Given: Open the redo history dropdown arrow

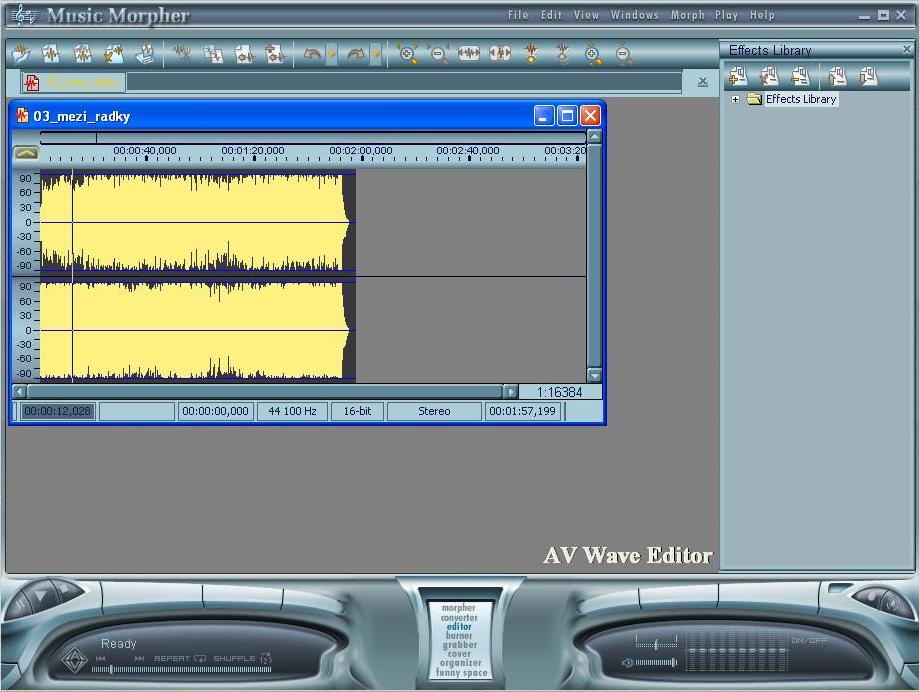Looking at the screenshot, I should (x=375, y=54).
